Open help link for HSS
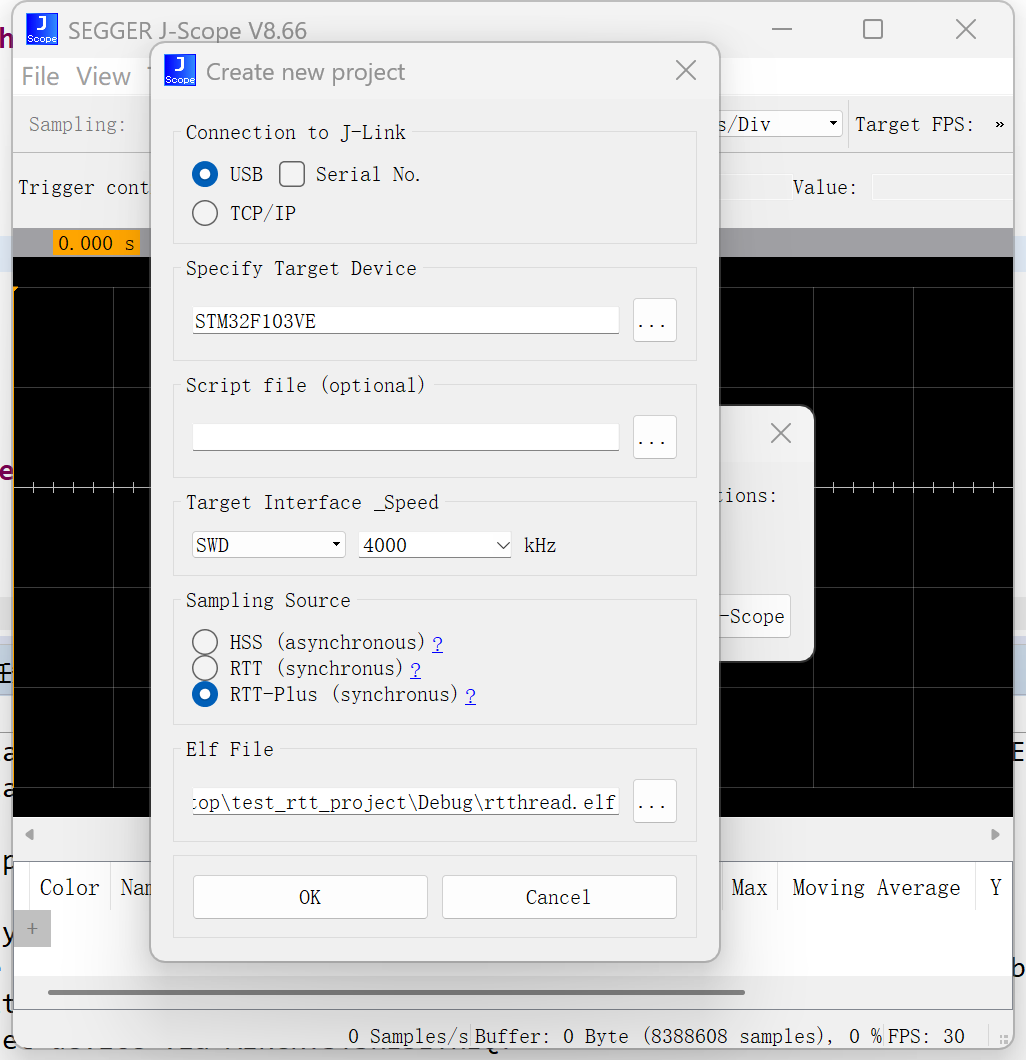 tap(437, 644)
